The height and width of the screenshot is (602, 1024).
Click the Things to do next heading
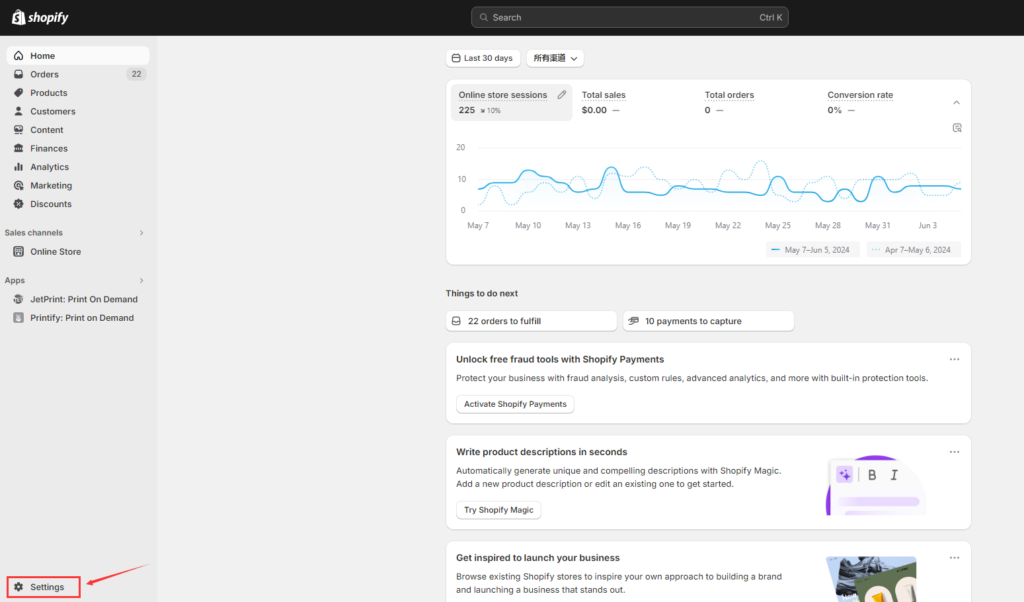tap(482, 293)
